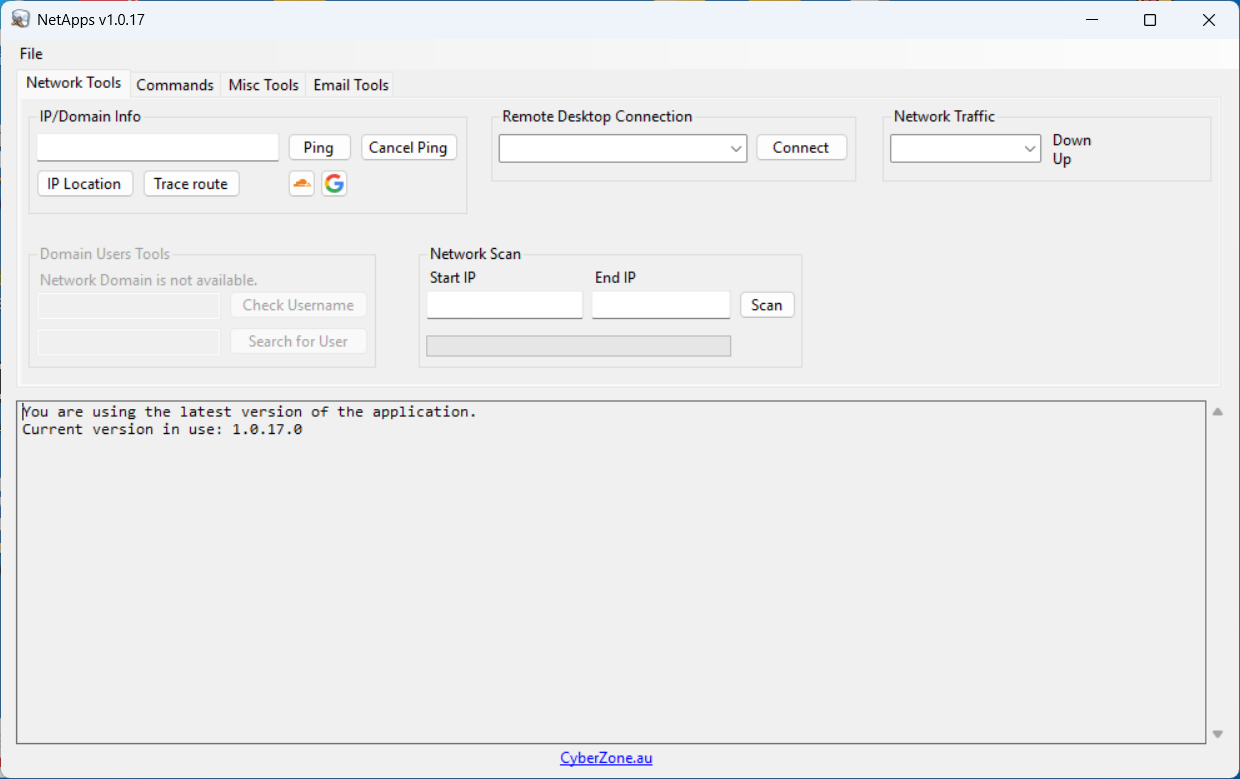1240x779 pixels.
Task: Switch to the Commands tab
Action: 175,85
